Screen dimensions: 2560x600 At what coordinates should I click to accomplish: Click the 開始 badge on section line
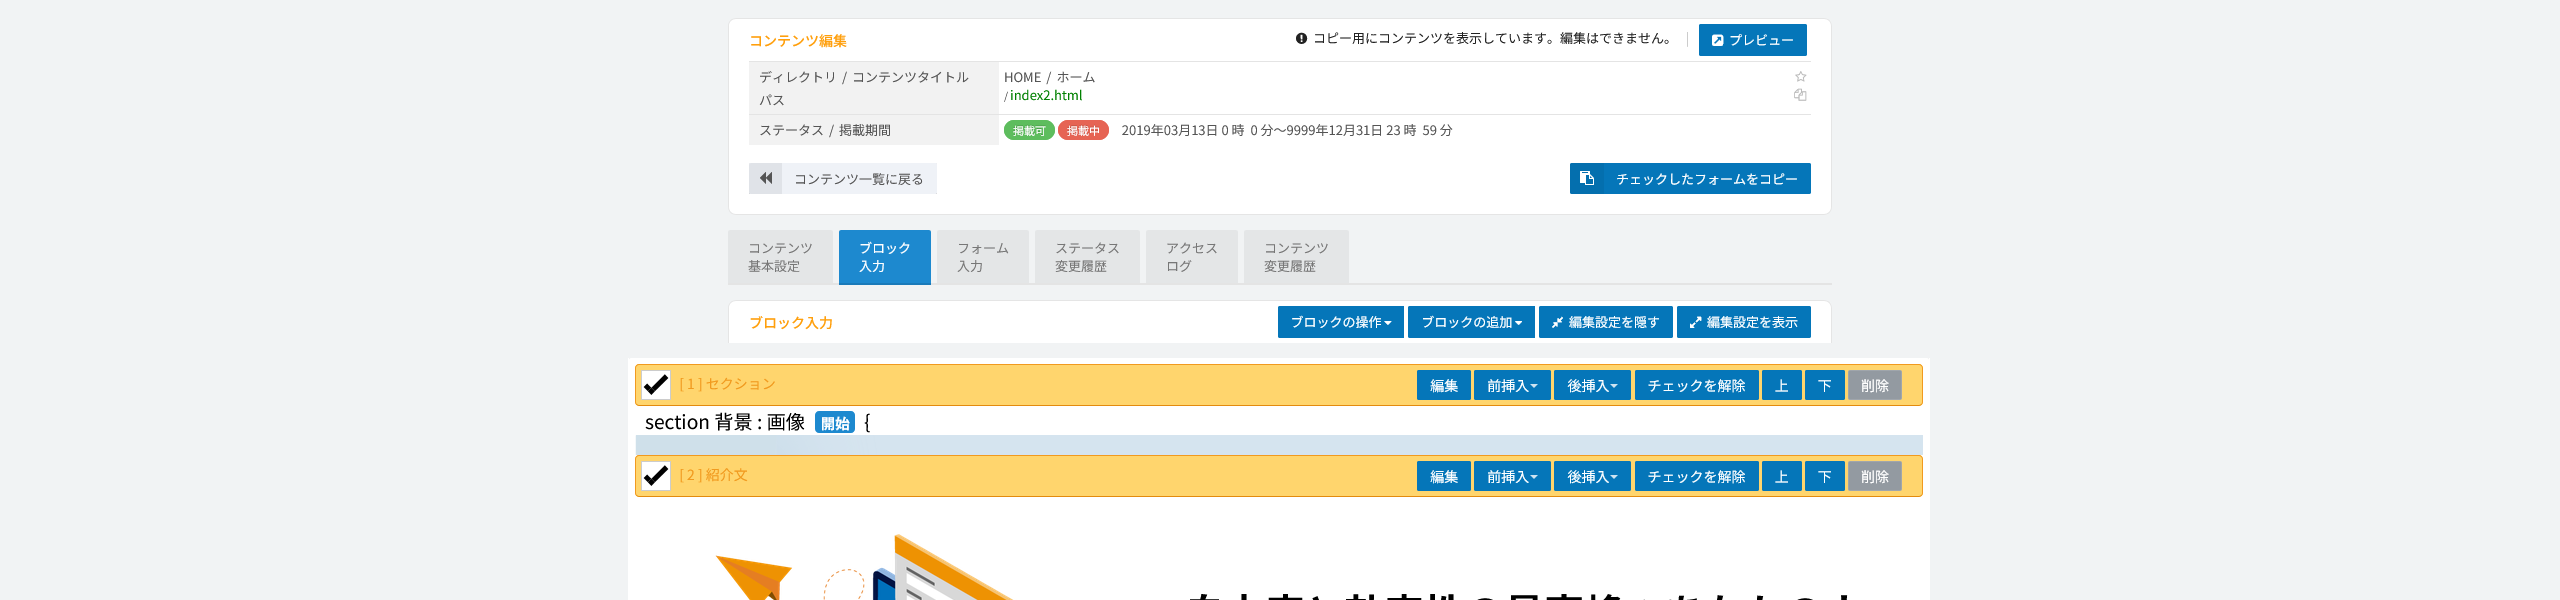(x=835, y=423)
